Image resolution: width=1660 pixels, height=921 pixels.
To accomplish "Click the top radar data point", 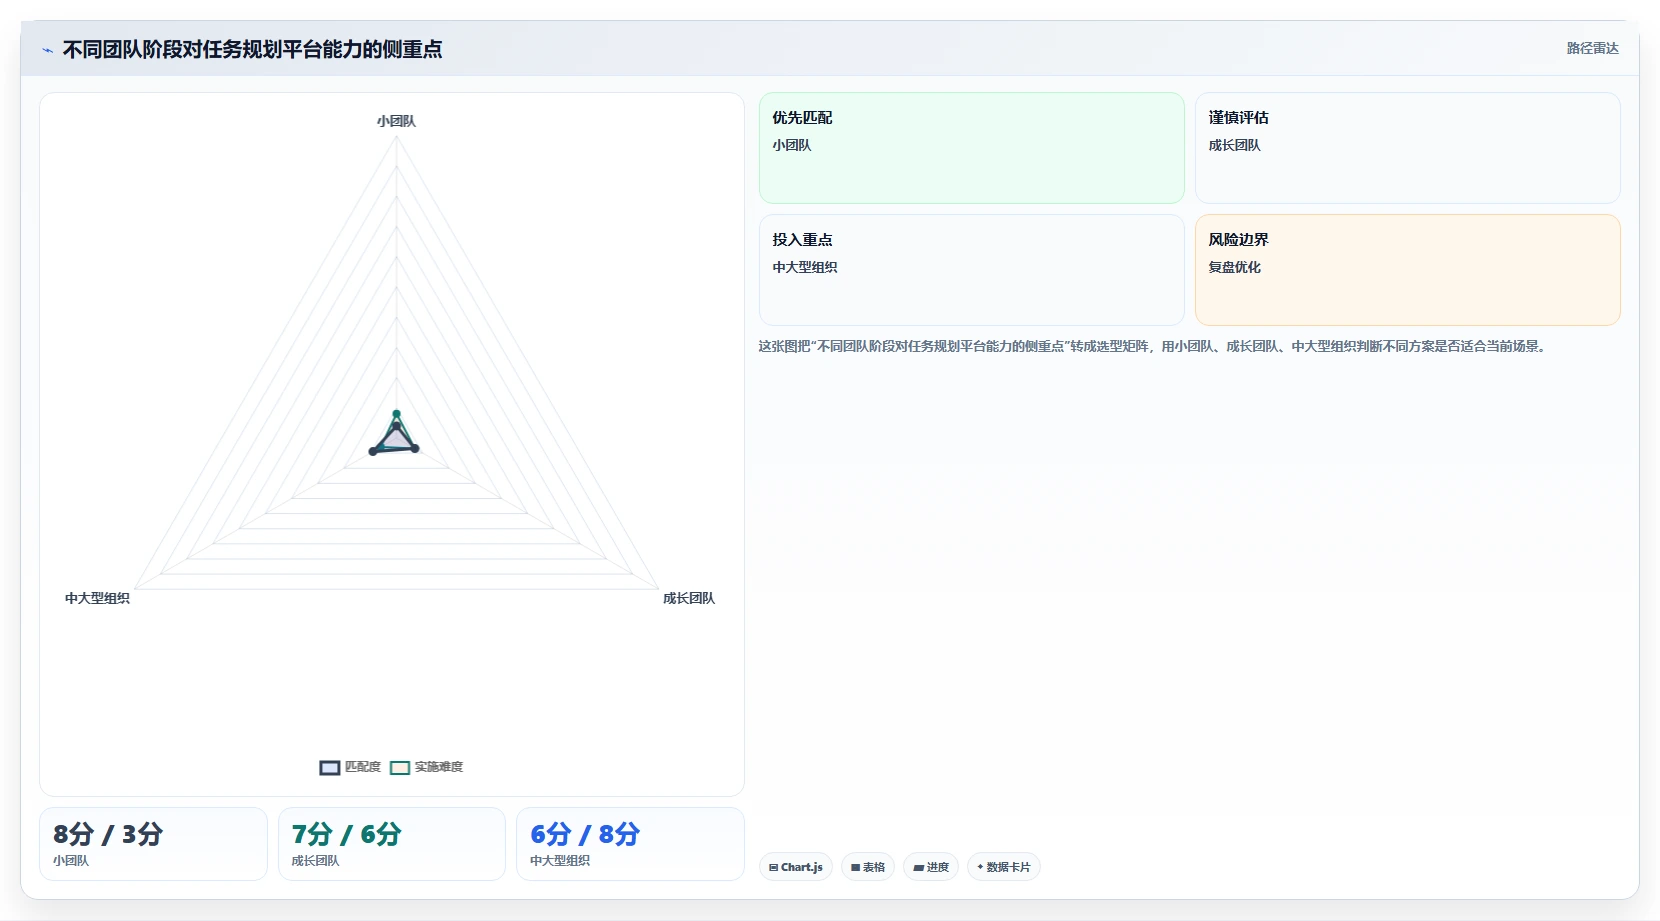I will (x=396, y=414).
